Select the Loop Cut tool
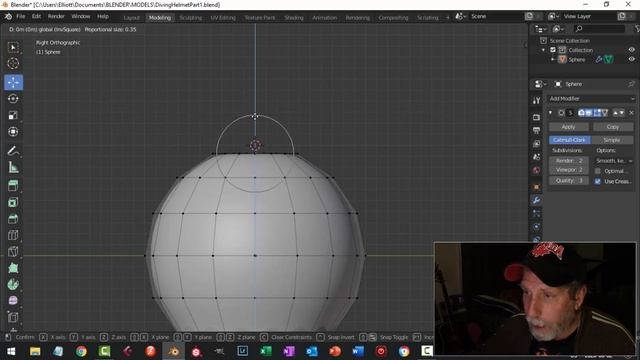The image size is (640, 360). click(13, 235)
